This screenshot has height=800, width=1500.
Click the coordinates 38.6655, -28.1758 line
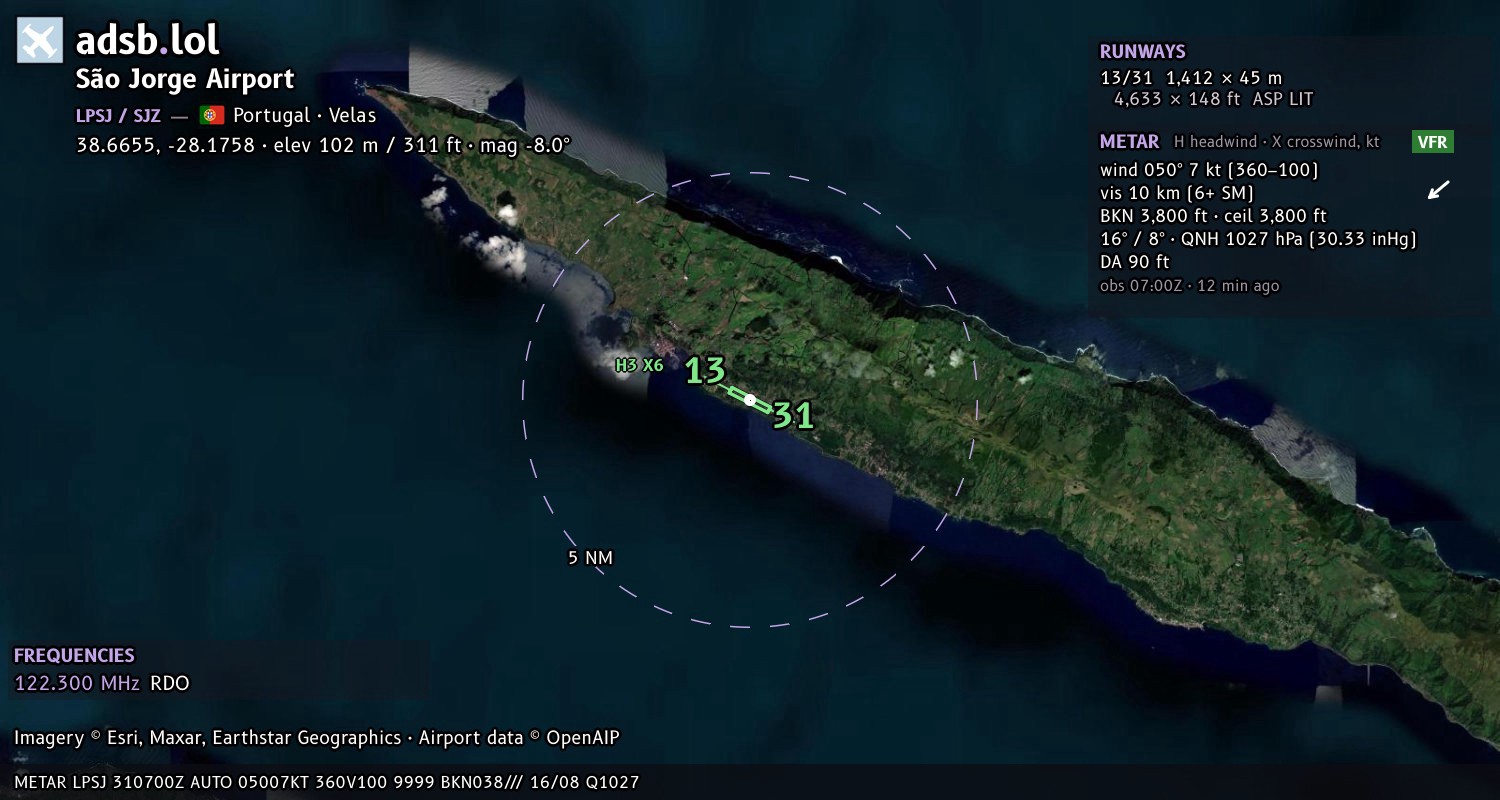(323, 145)
